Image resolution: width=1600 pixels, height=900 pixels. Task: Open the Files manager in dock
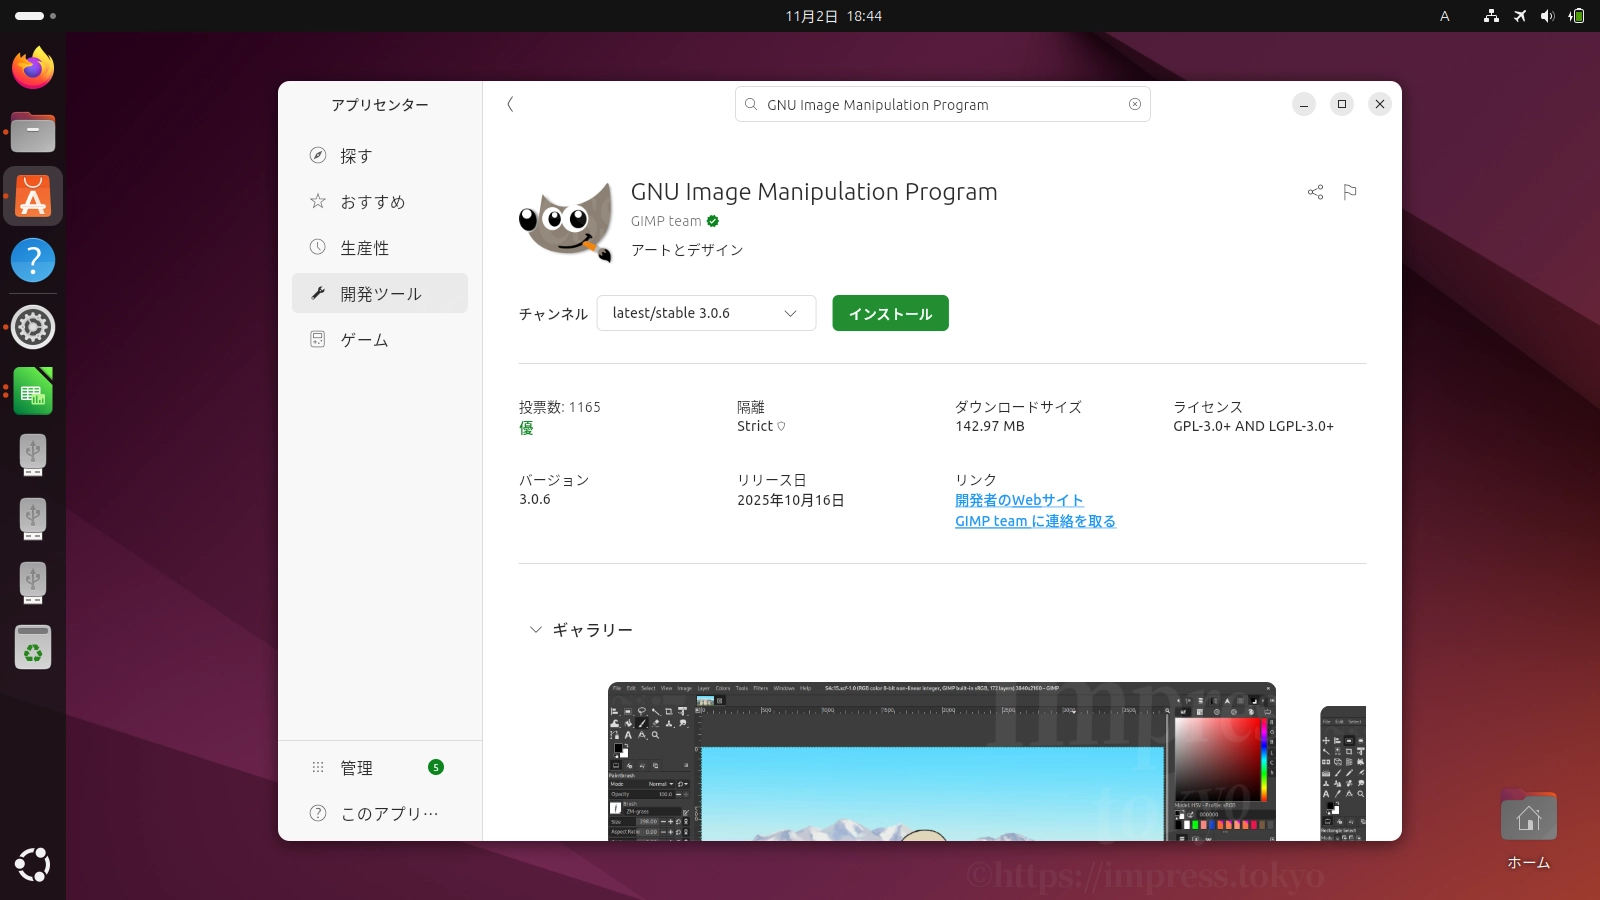(33, 132)
